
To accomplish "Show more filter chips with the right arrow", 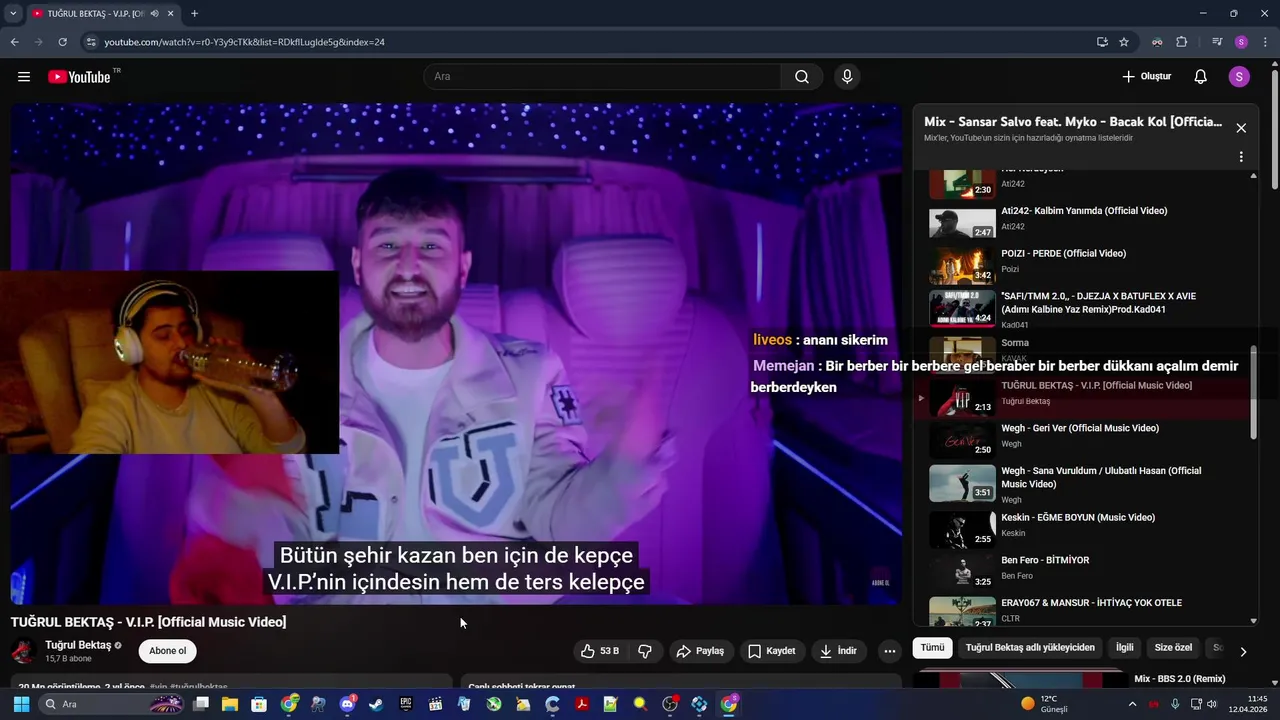I will coord(1243,651).
